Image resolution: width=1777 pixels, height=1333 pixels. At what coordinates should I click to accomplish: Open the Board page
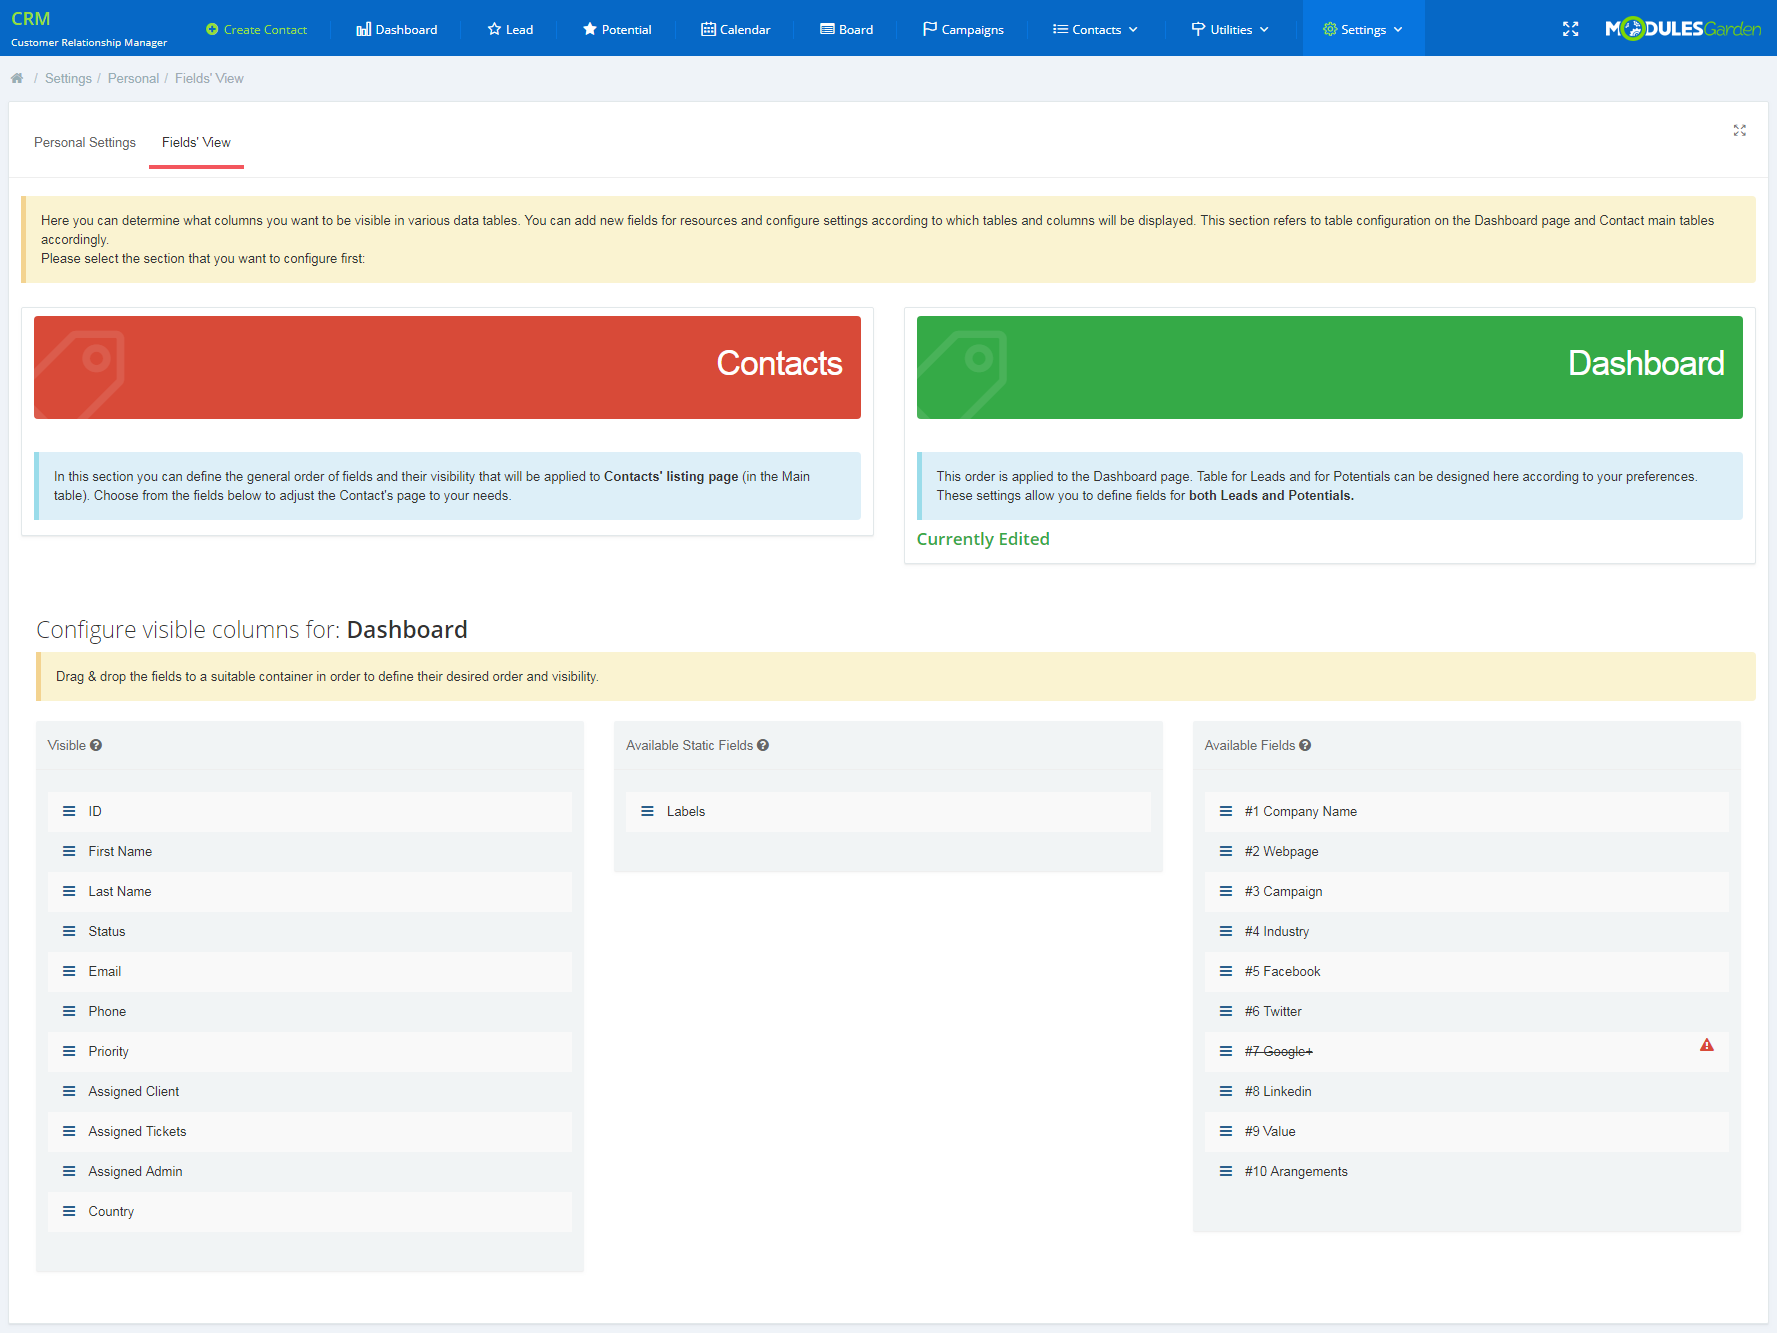846,29
